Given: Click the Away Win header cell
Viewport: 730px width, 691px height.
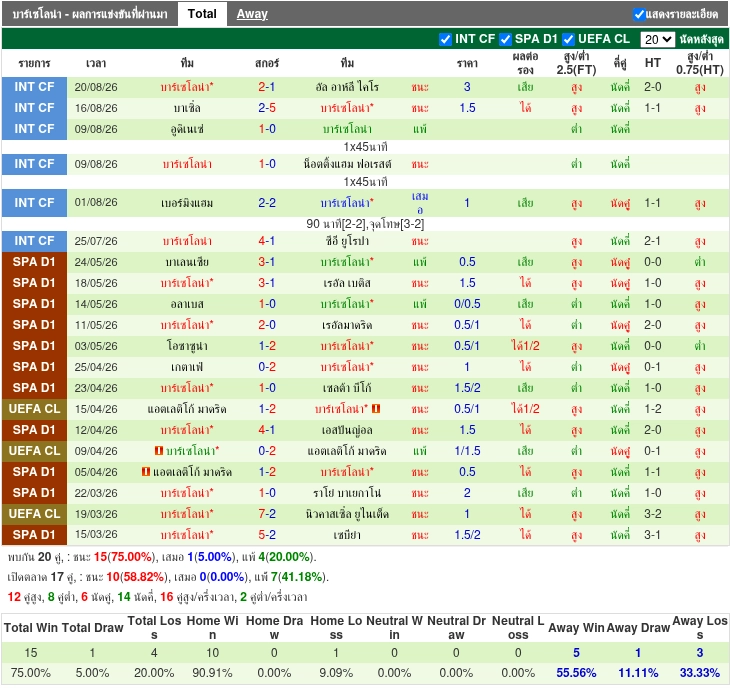Looking at the screenshot, I should pos(576,628).
